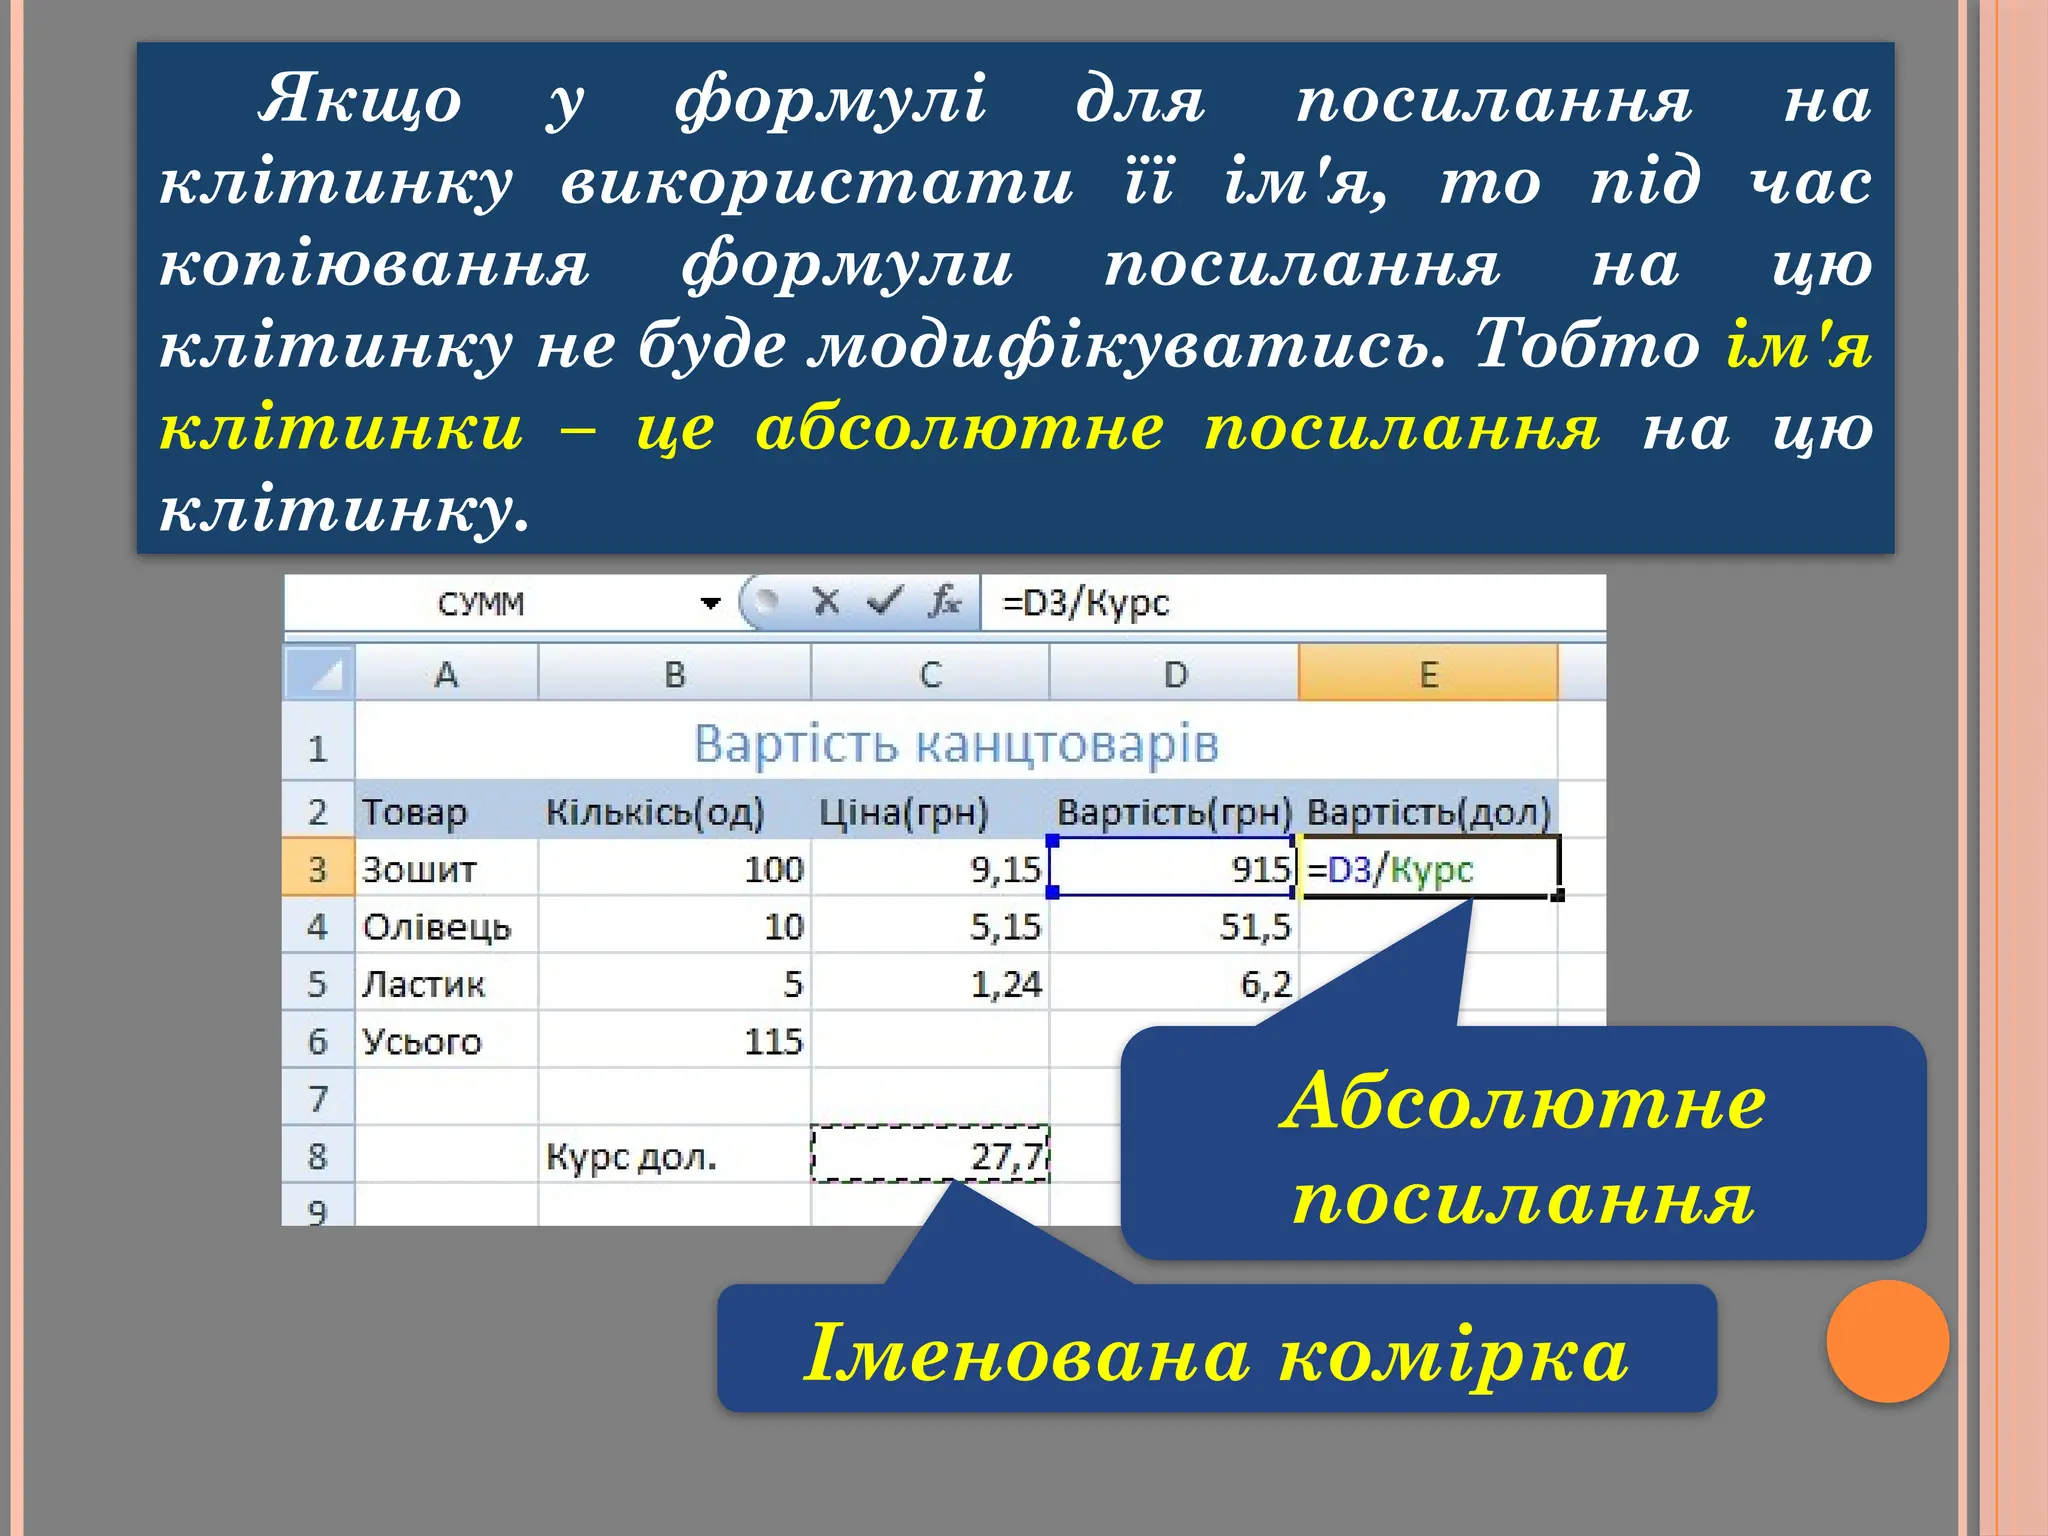The height and width of the screenshot is (1536, 2048).
Task: Click price cell 1,24
Action: [931, 983]
